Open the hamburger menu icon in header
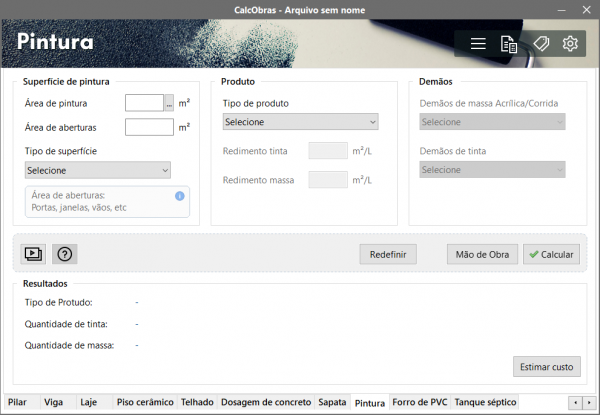Screen dimensions: 600x415 (x=478, y=44)
